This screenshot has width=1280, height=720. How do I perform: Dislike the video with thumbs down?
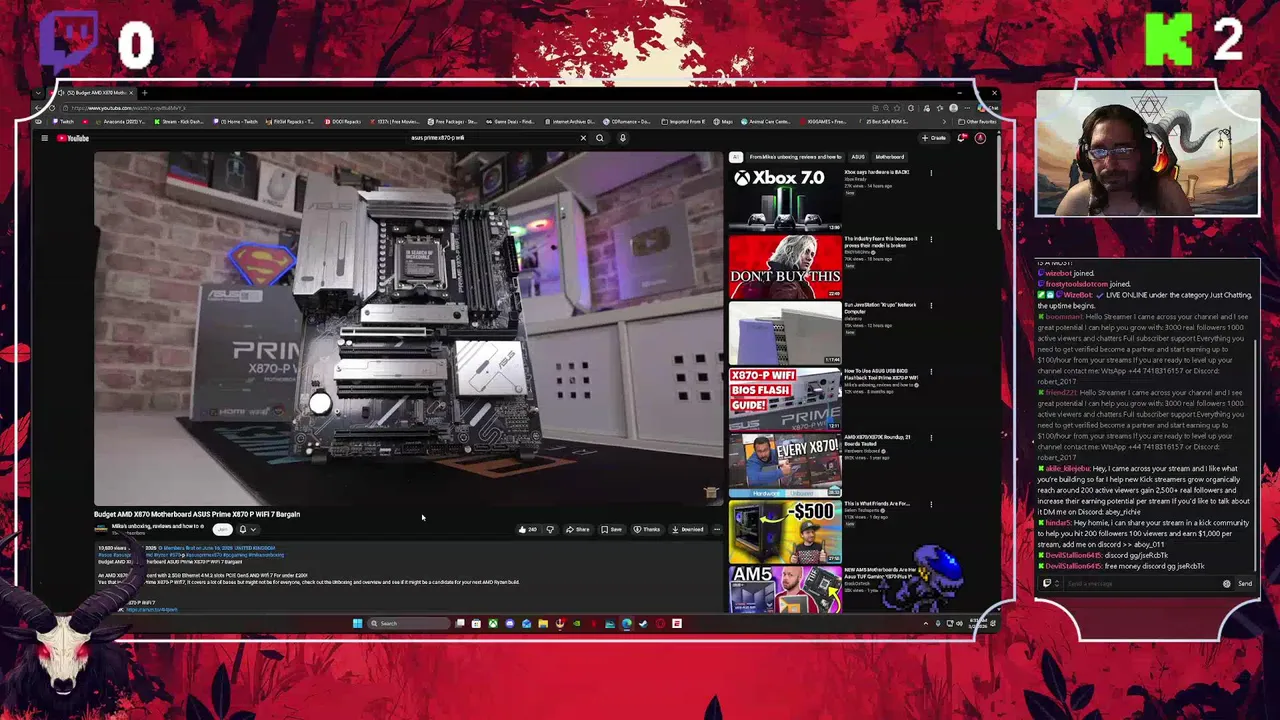(549, 529)
